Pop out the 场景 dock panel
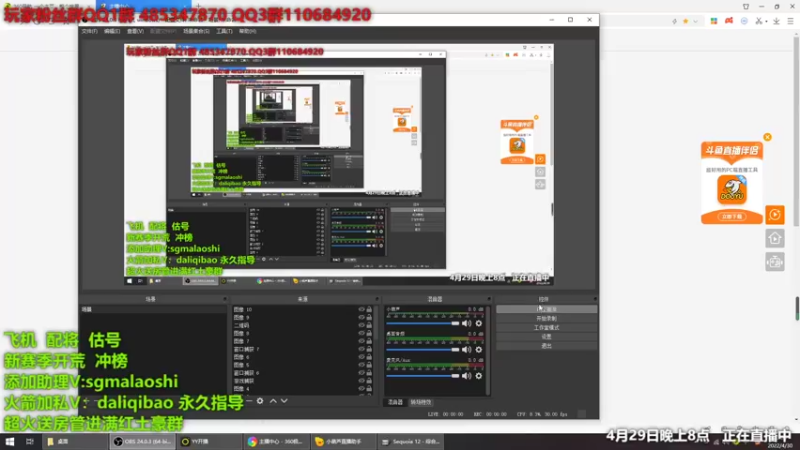The image size is (800, 450). click(x=224, y=299)
